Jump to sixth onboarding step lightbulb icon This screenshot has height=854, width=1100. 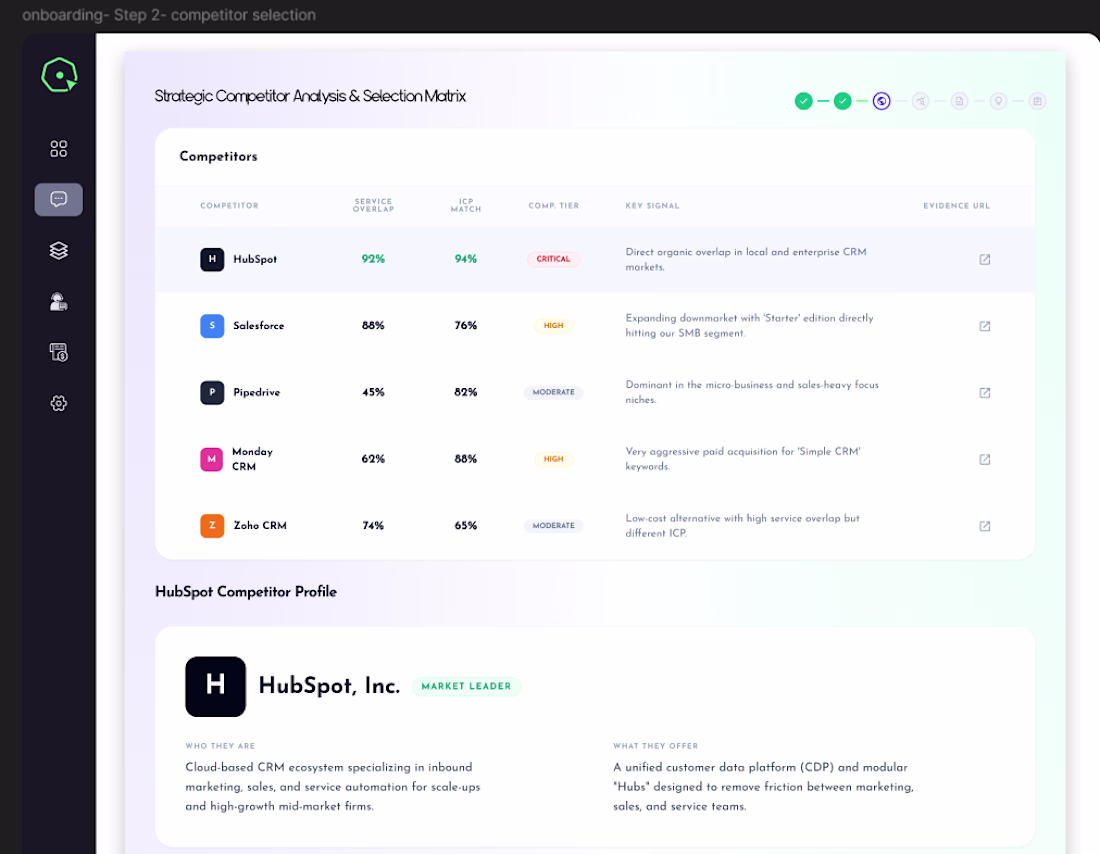pos(998,101)
